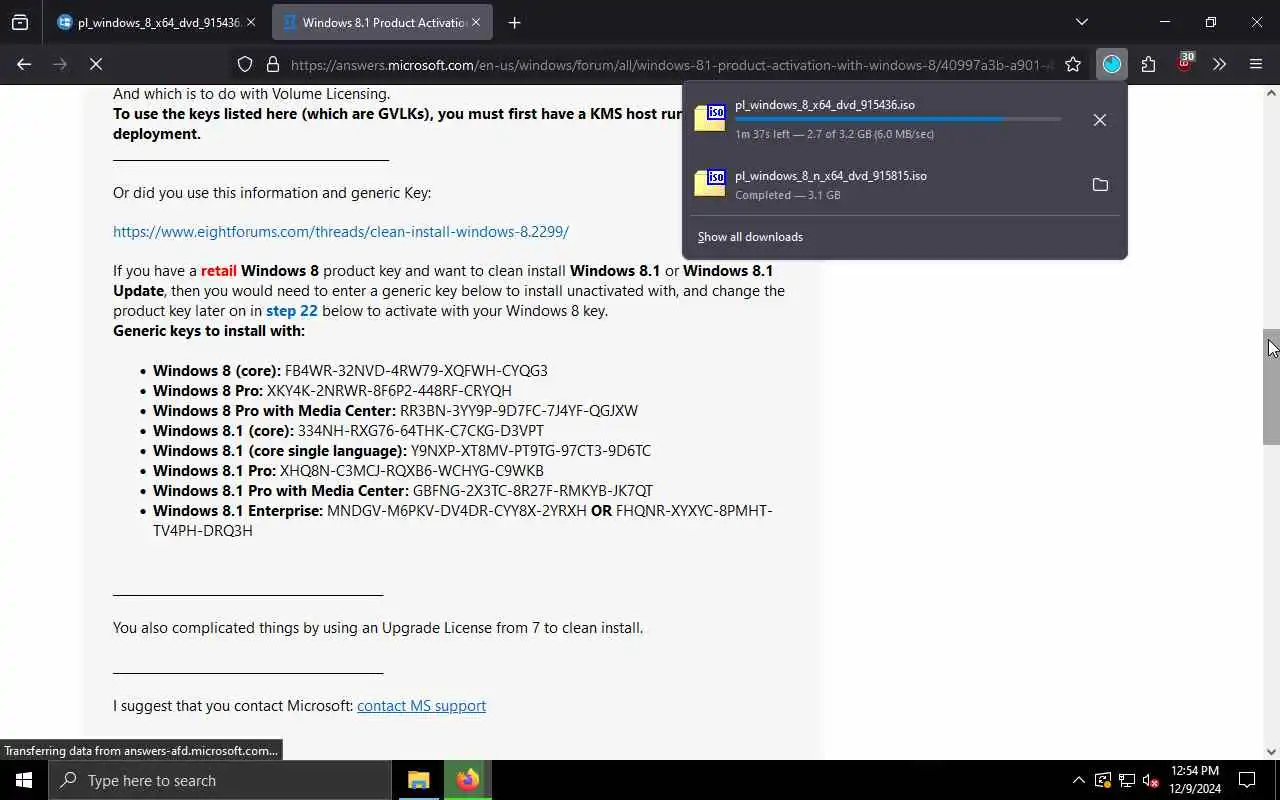Click the Windows 8 Pro key XKY4K text
1280x800 pixels.
(x=389, y=390)
